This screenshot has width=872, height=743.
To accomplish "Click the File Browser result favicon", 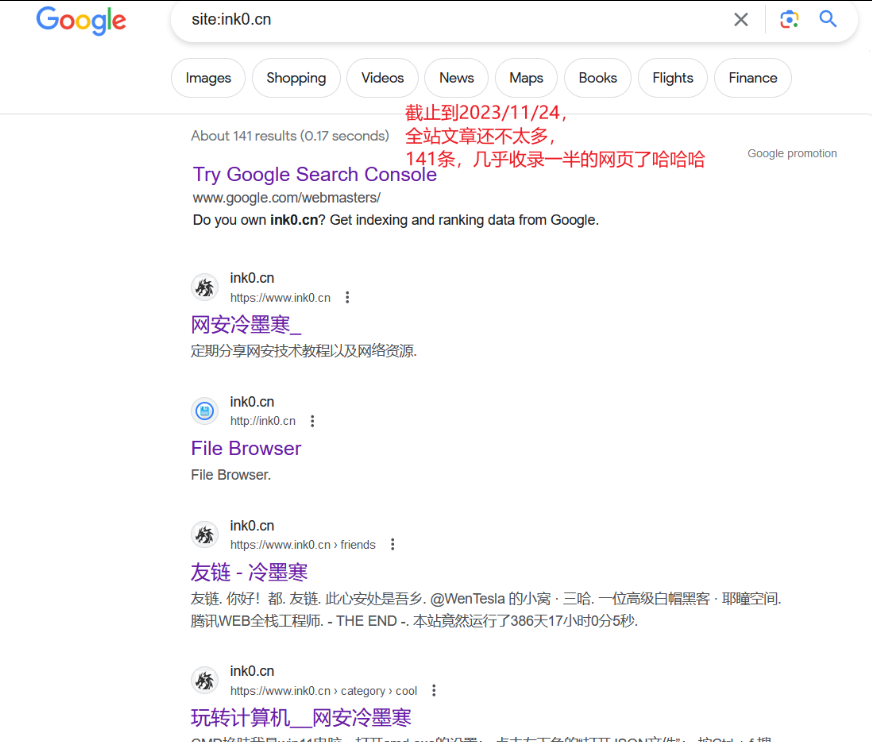I will click(x=205, y=411).
